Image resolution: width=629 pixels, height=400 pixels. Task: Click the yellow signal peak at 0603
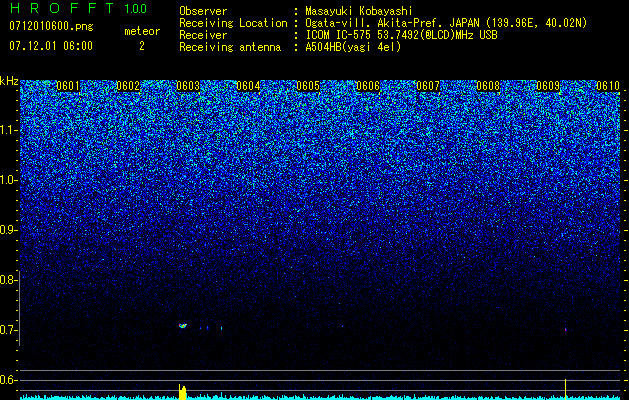183,392
